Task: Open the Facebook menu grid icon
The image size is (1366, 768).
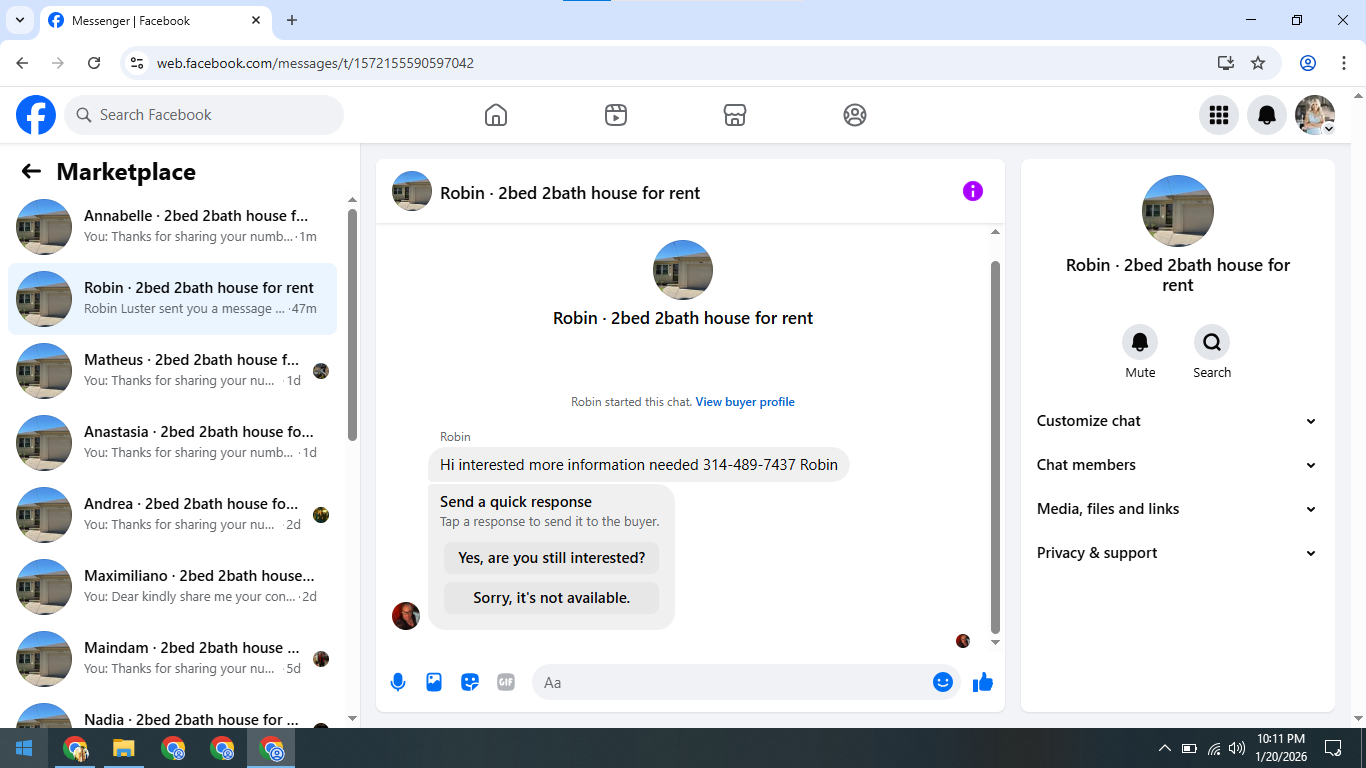Action: pyautogui.click(x=1219, y=115)
